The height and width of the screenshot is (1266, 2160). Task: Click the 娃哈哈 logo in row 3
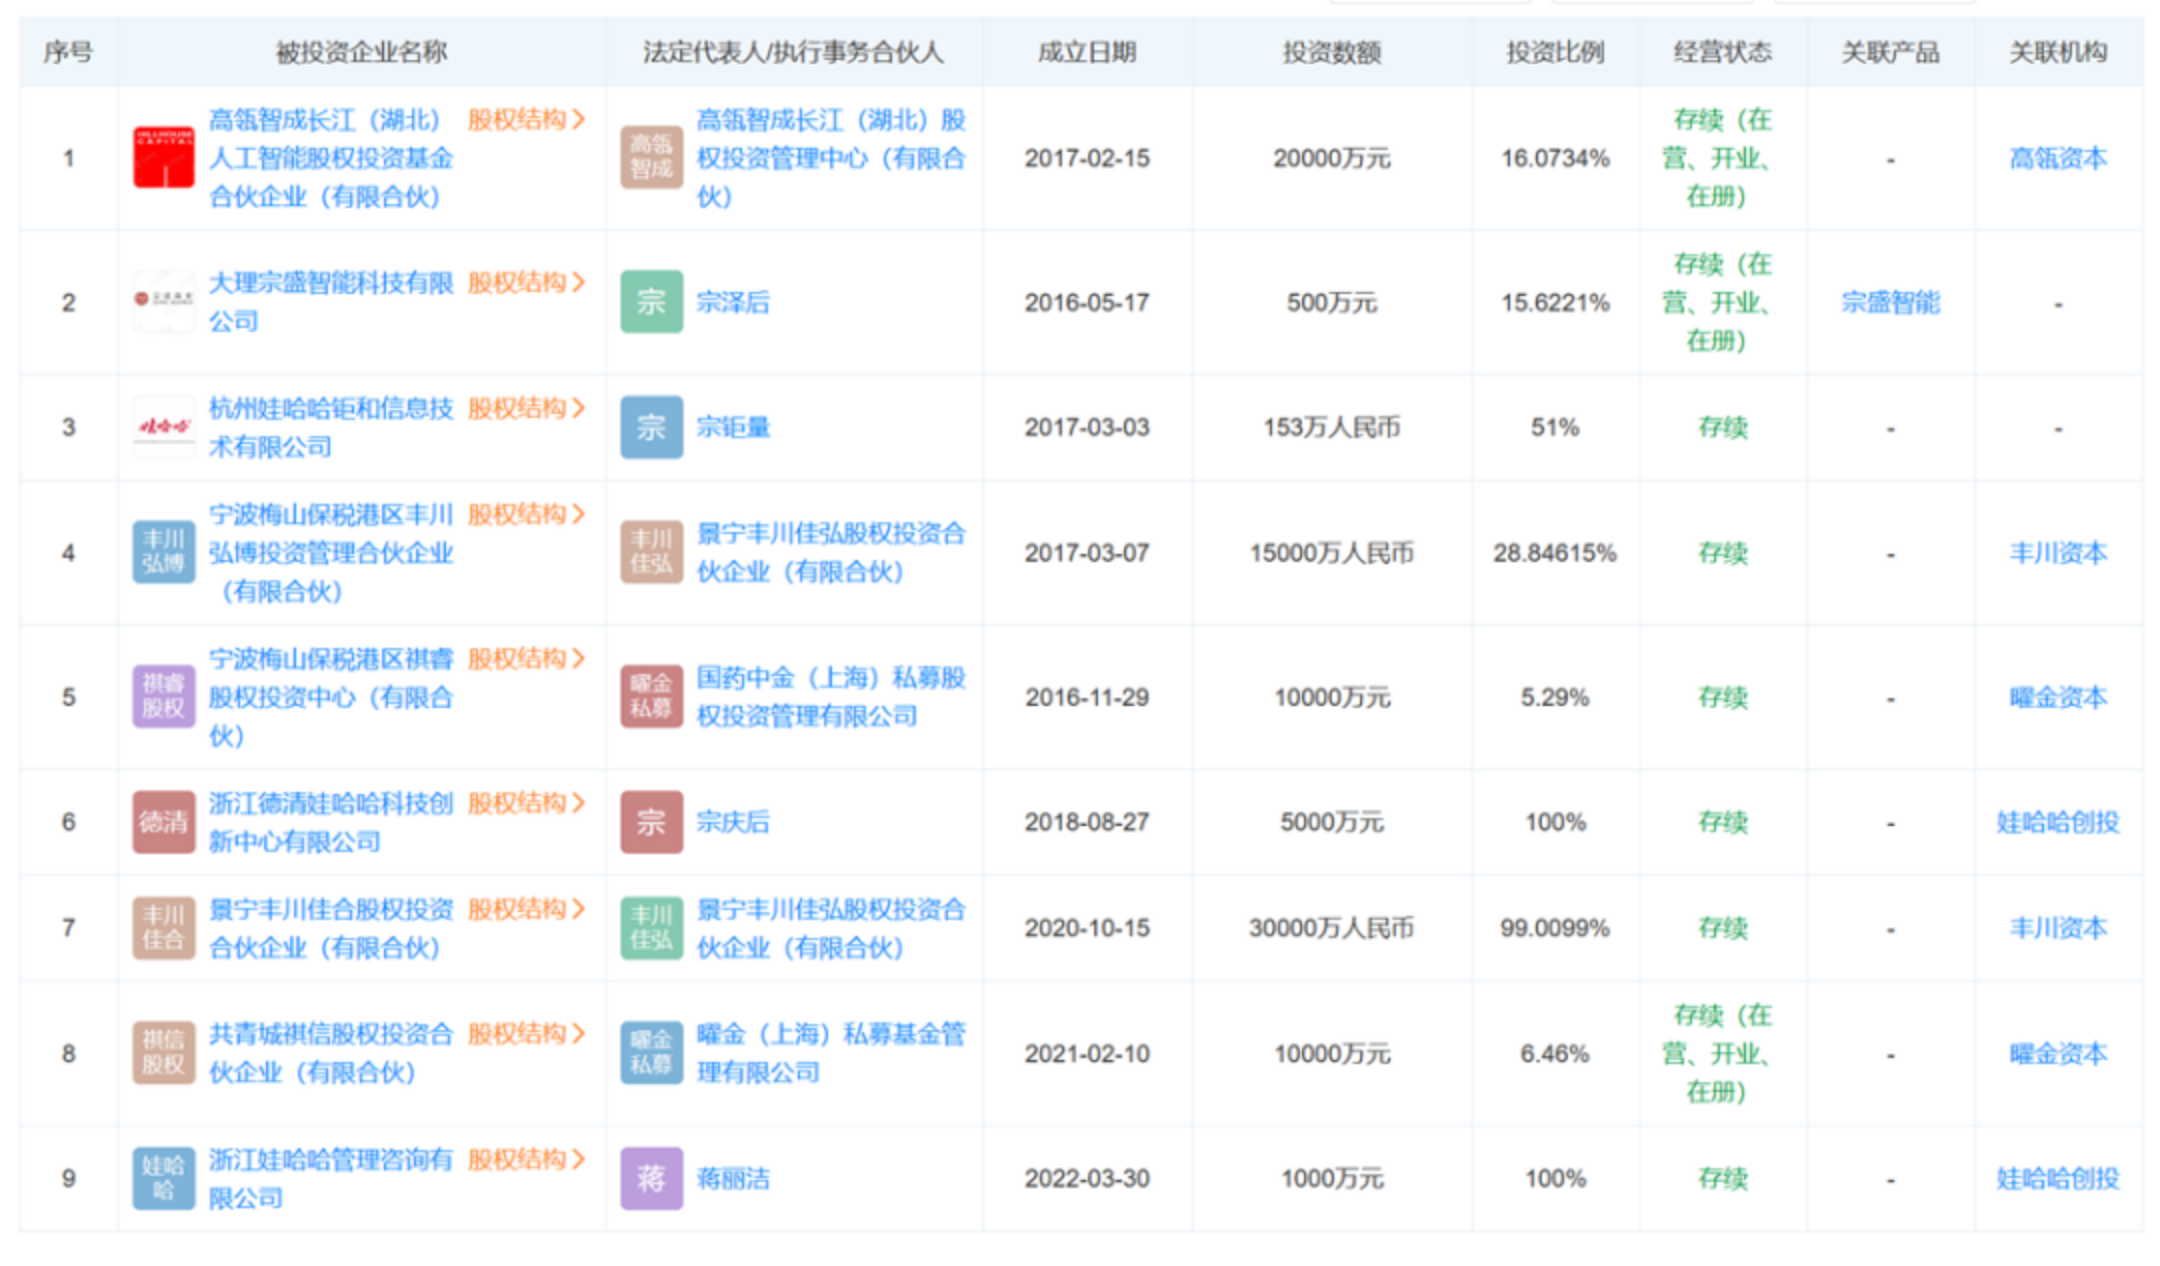pos(164,428)
